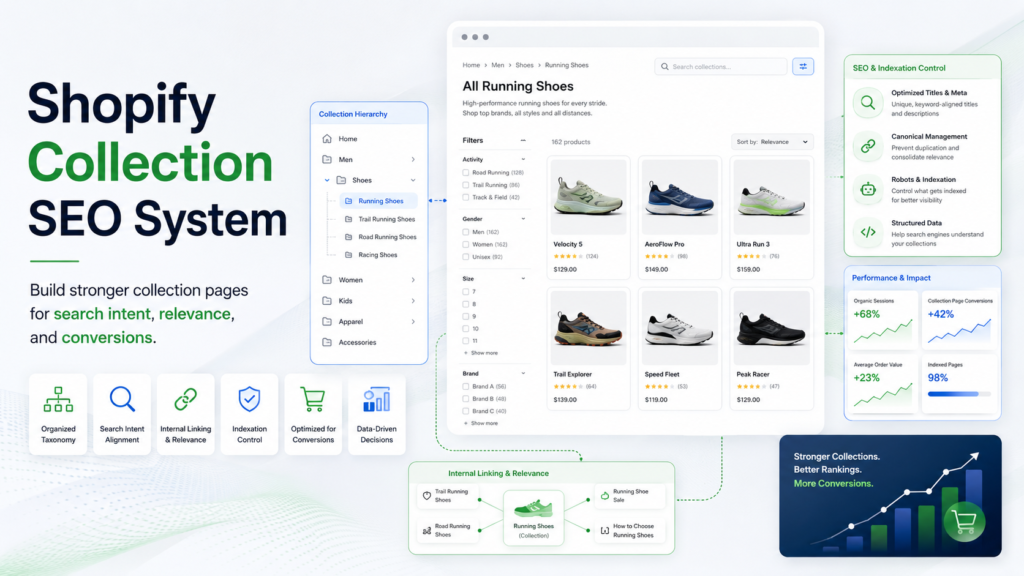Click the filter settings icon beside search
1024x576 pixels.
point(803,67)
